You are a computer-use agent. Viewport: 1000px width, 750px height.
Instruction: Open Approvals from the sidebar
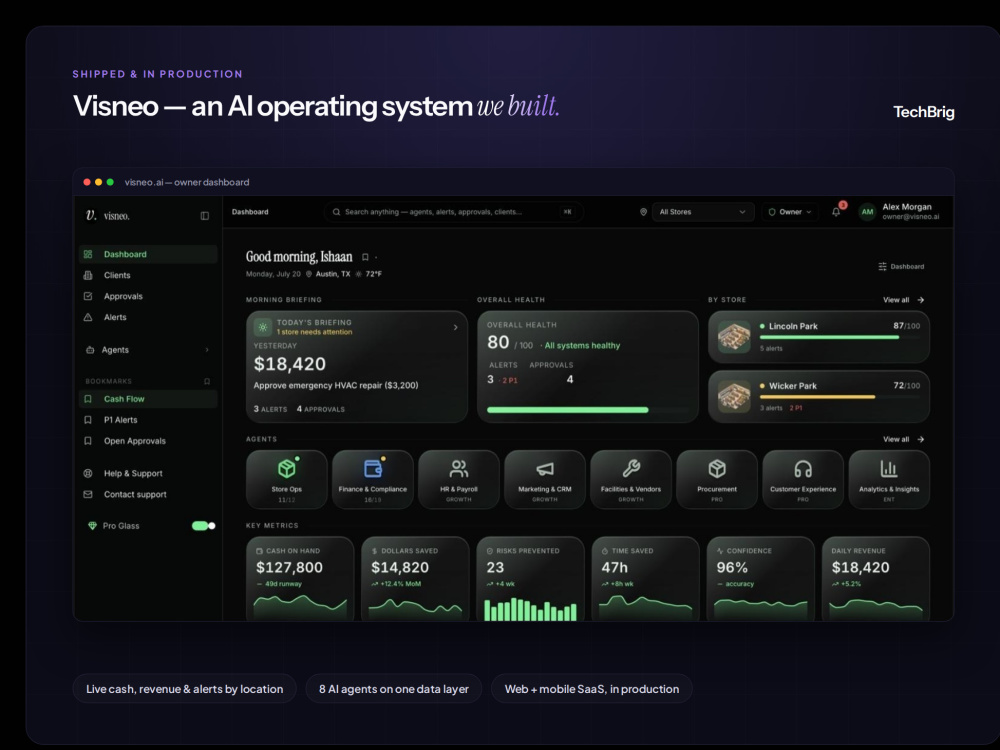click(148, 296)
